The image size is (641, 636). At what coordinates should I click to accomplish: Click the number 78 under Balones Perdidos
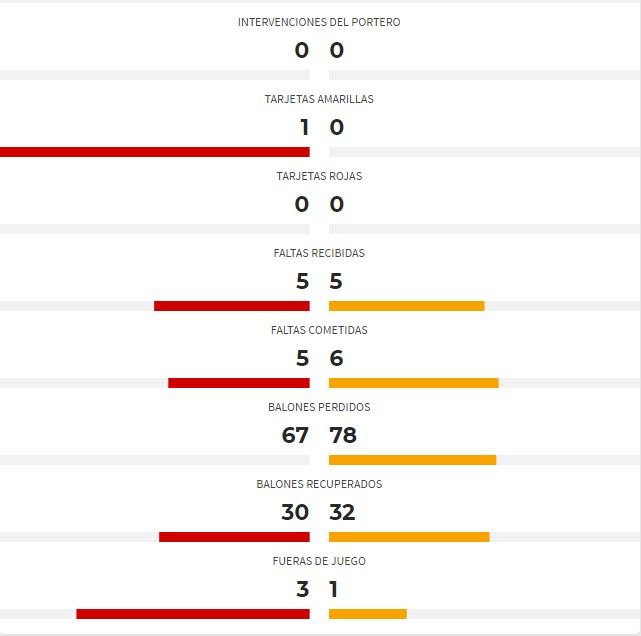343,435
